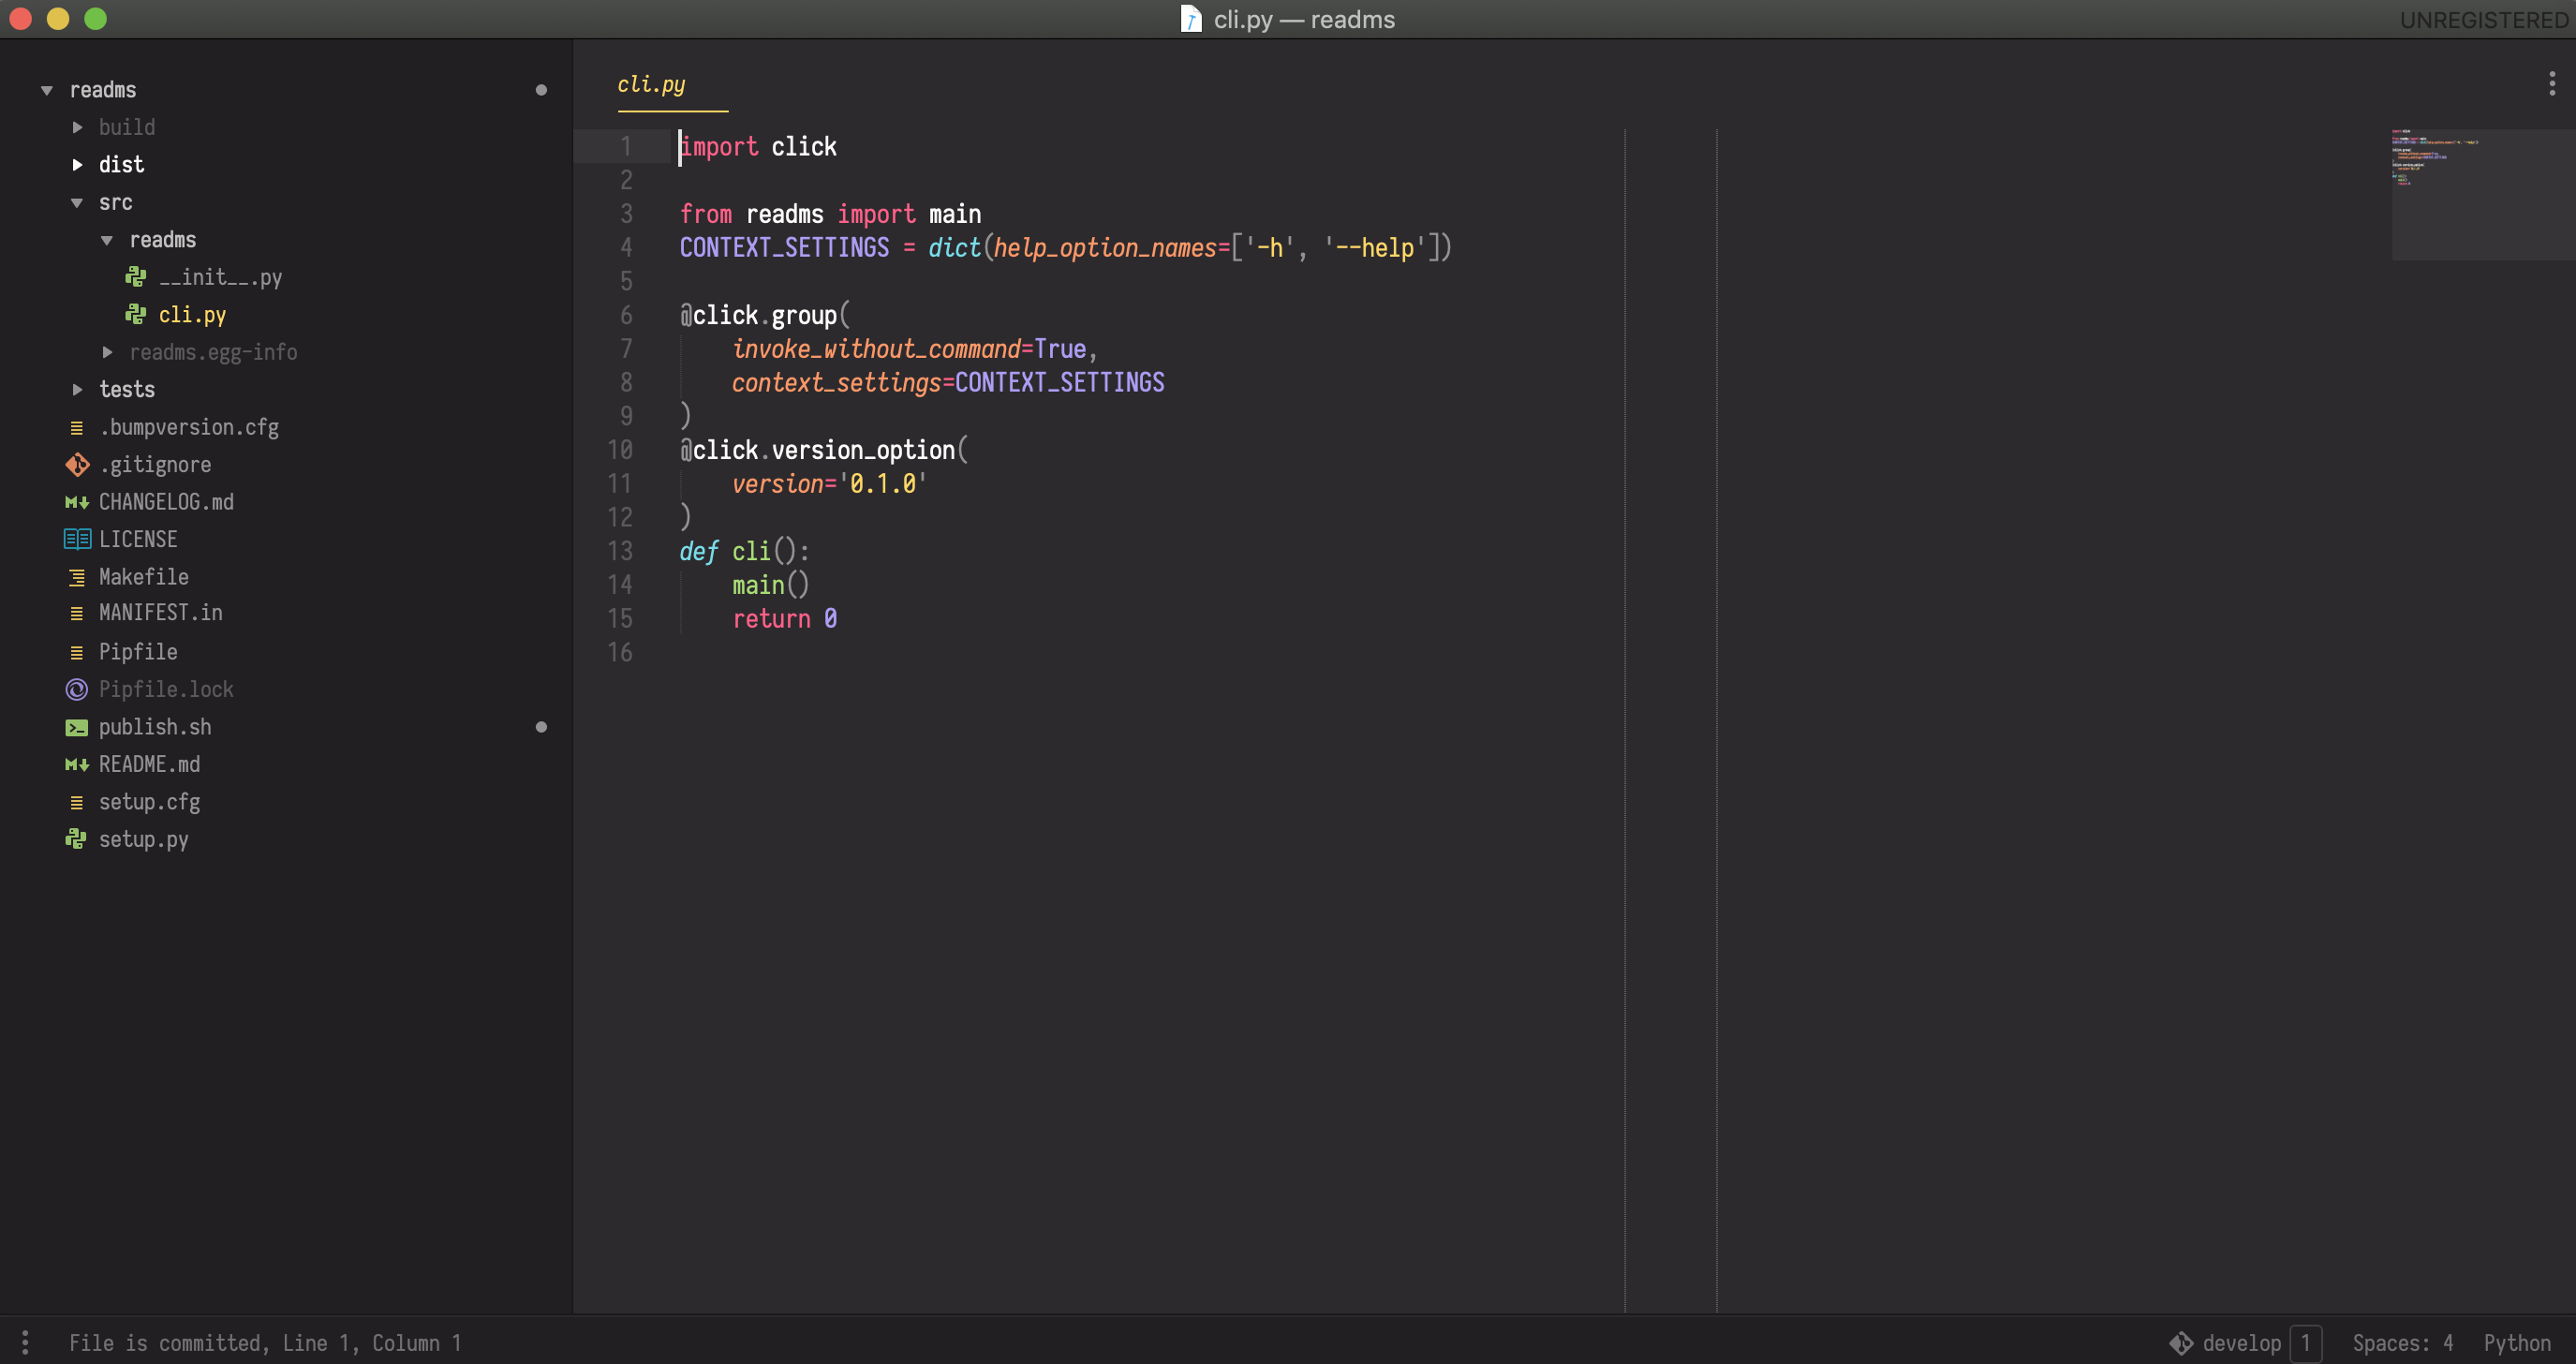Viewport: 2576px width, 1364px height.
Task: Collapse the src folder
Action: [x=78, y=203]
